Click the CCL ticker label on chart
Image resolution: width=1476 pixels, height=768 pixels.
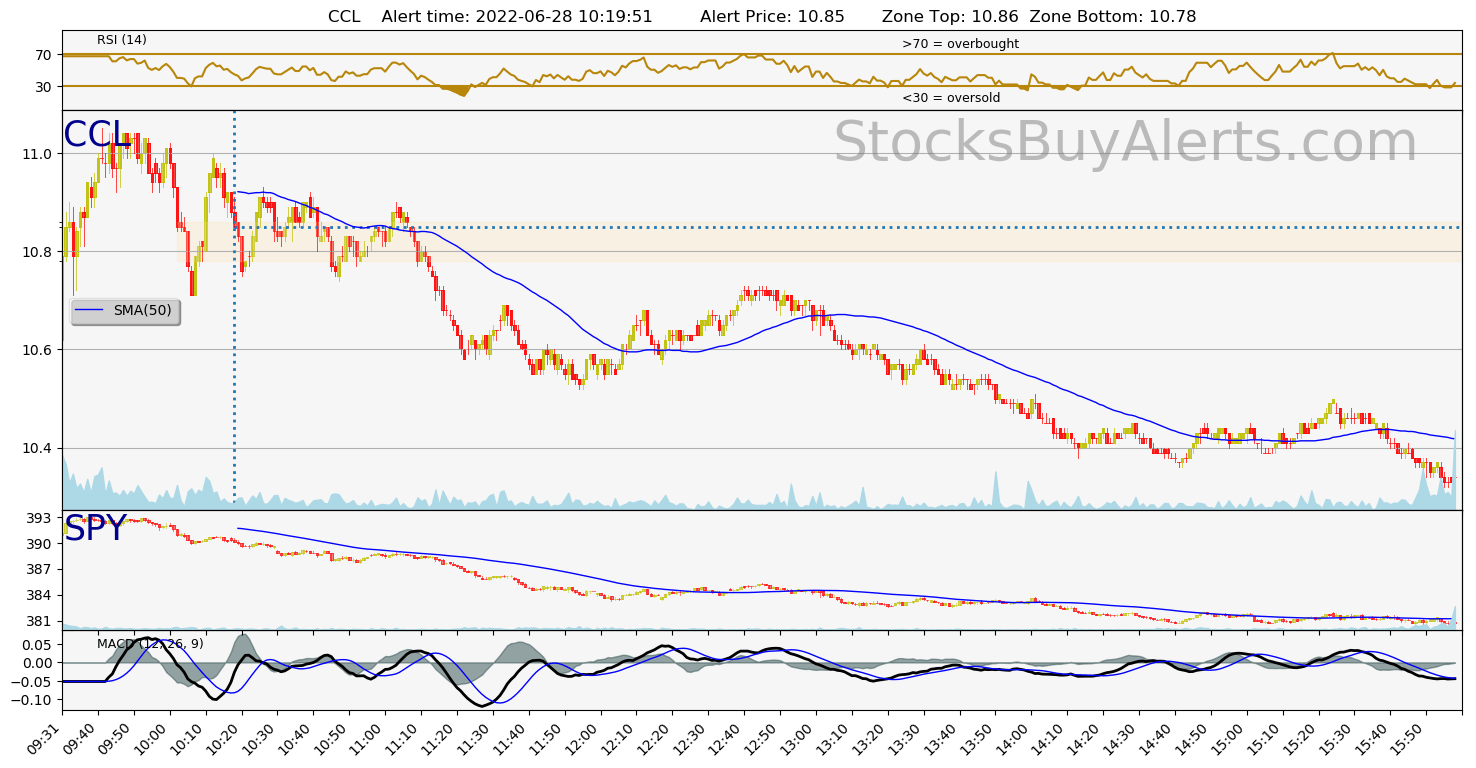96,135
